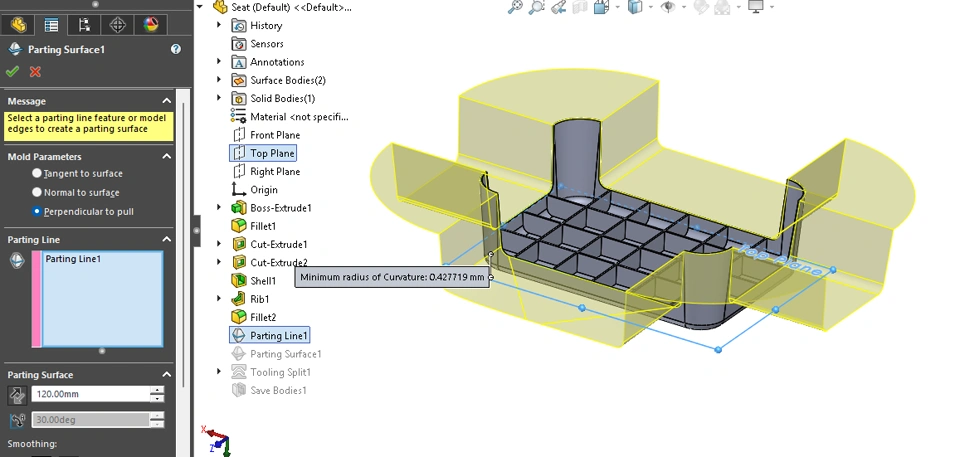
Task: Click the View Orientation cube icon
Action: (x=601, y=7)
